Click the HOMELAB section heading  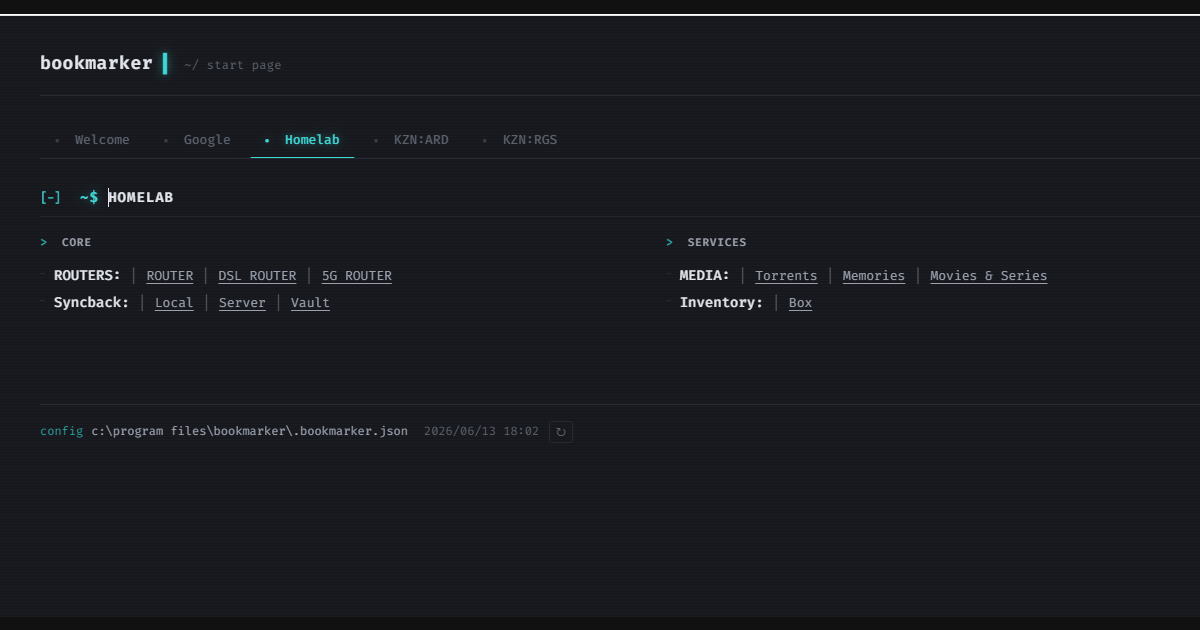point(141,197)
